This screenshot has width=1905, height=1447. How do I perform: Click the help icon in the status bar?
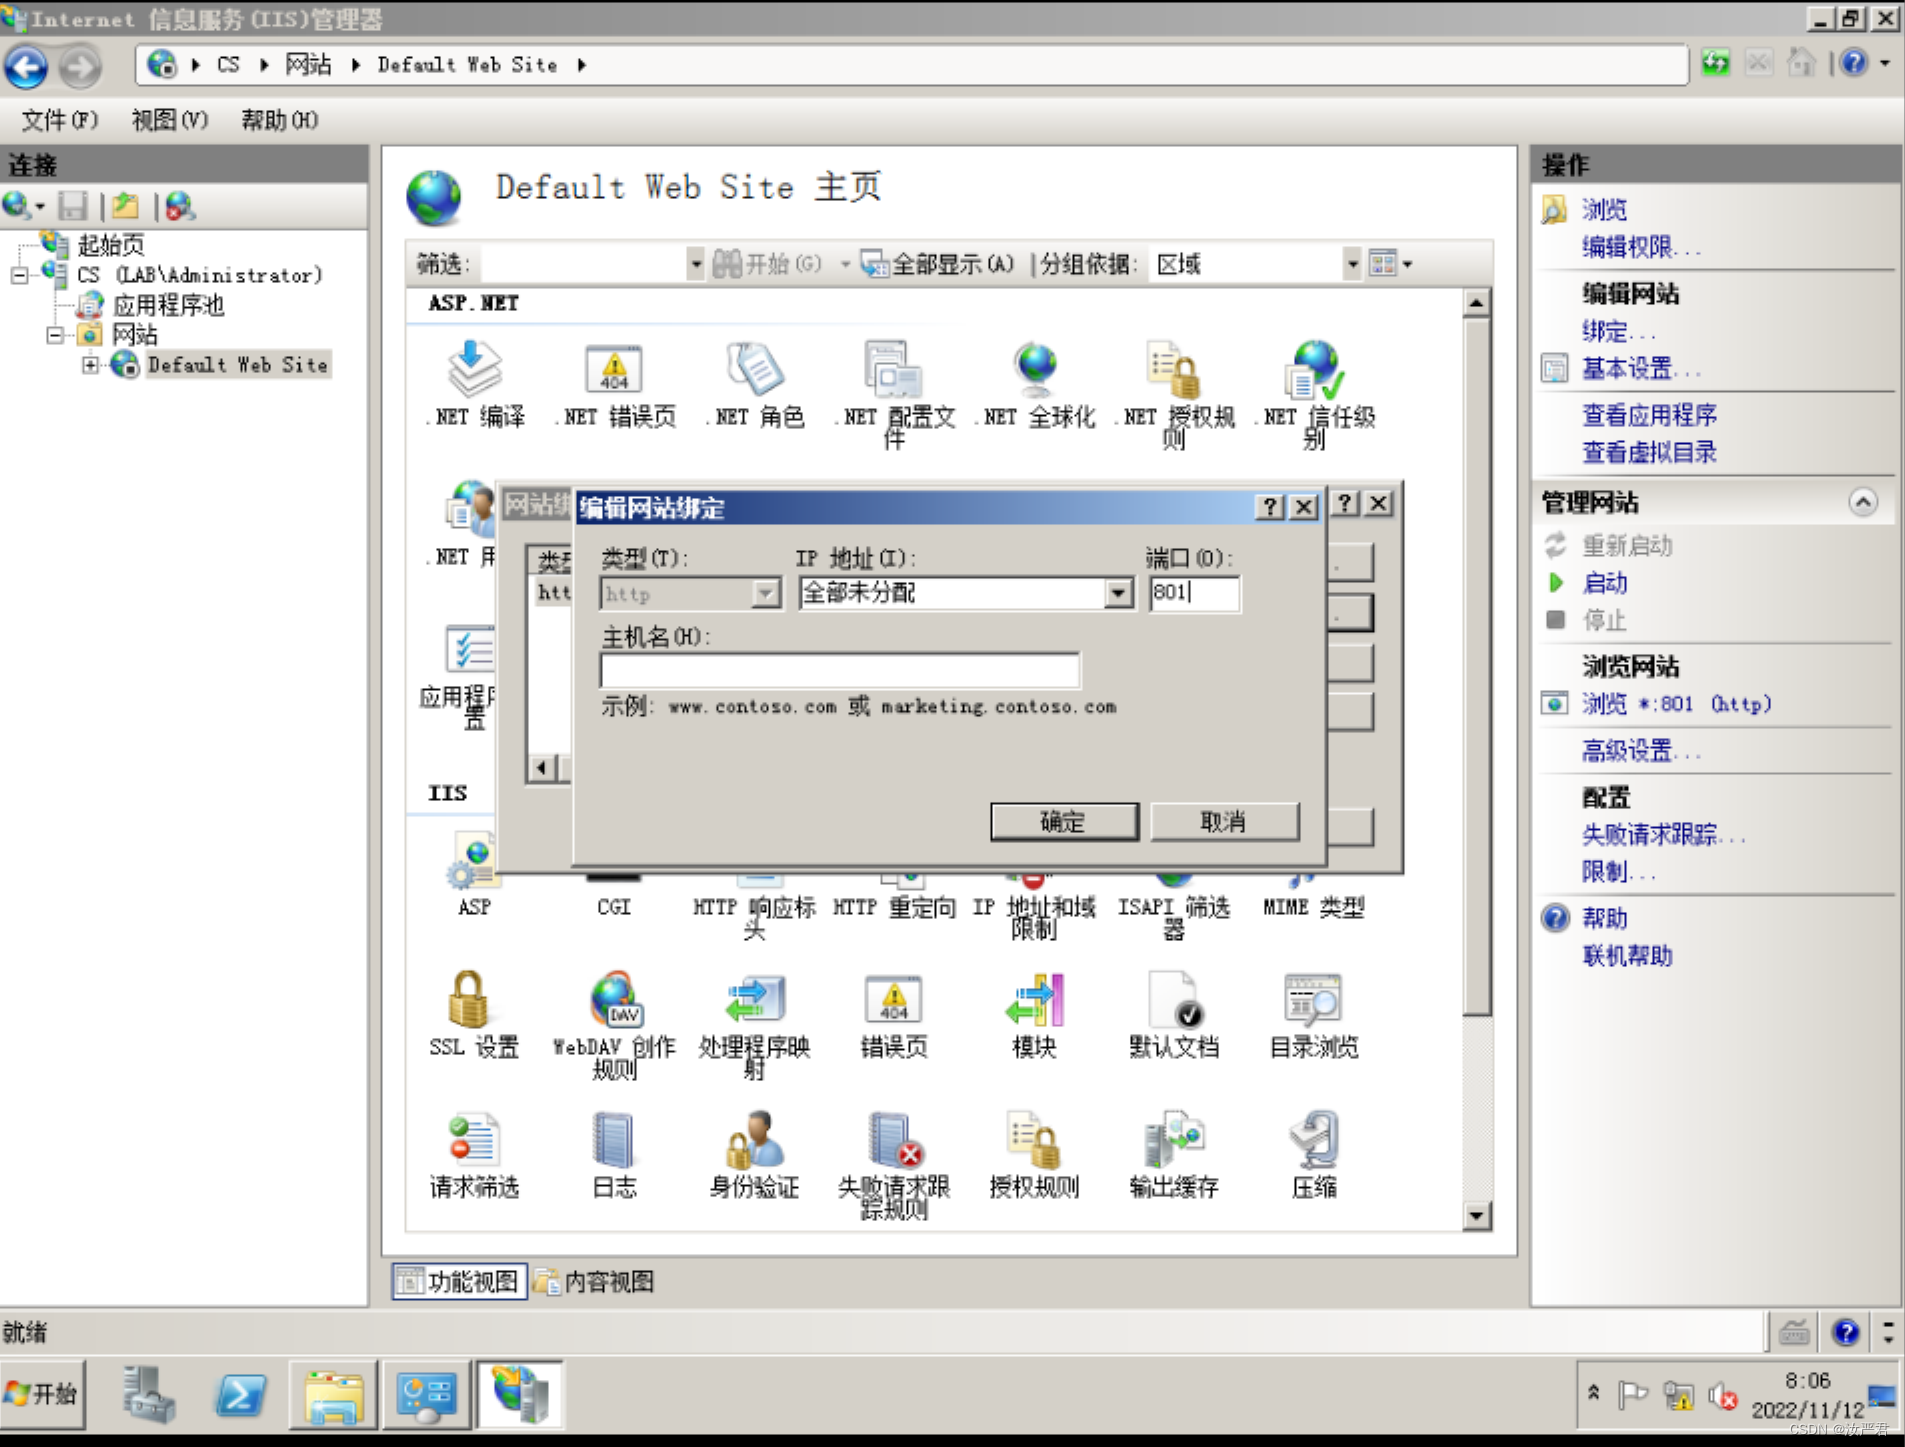pos(1846,1332)
